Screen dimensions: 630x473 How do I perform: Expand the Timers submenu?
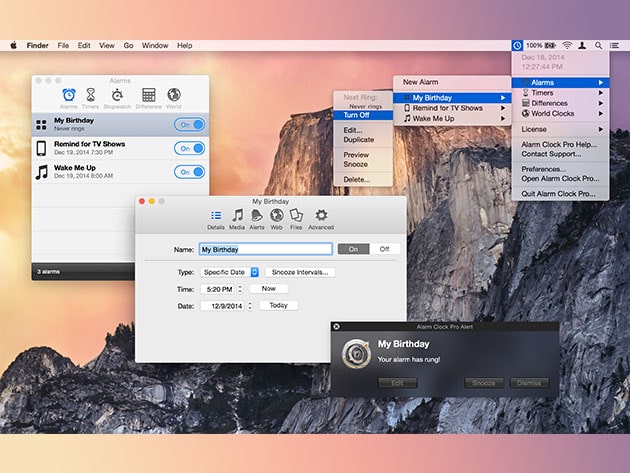point(560,93)
